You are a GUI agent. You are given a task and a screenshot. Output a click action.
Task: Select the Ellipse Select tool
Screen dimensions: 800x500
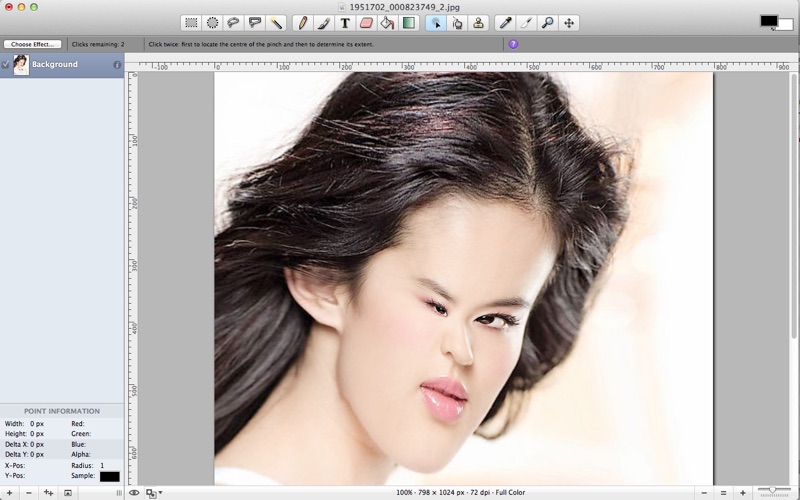[x=212, y=22]
